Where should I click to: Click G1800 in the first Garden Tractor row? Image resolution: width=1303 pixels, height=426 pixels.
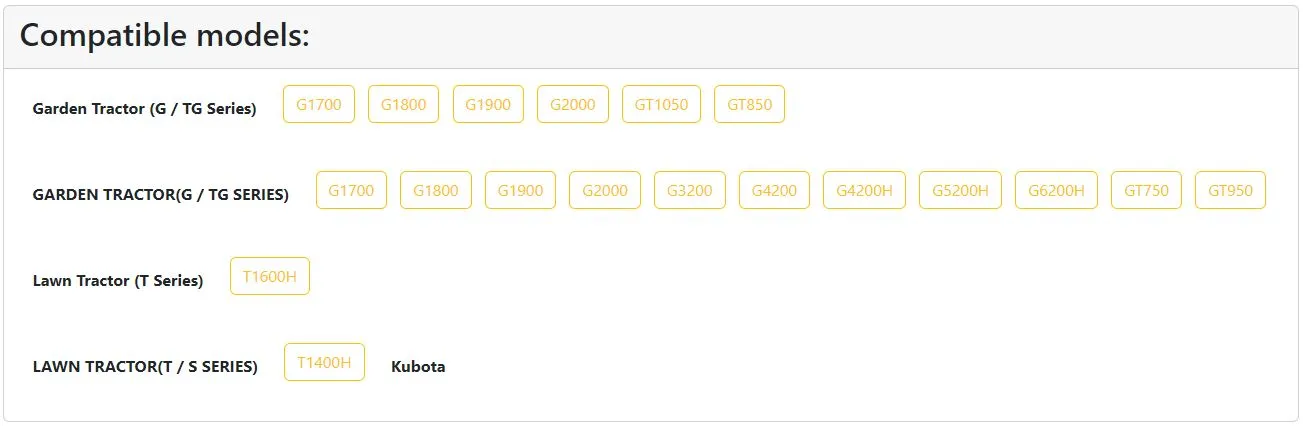tap(403, 104)
